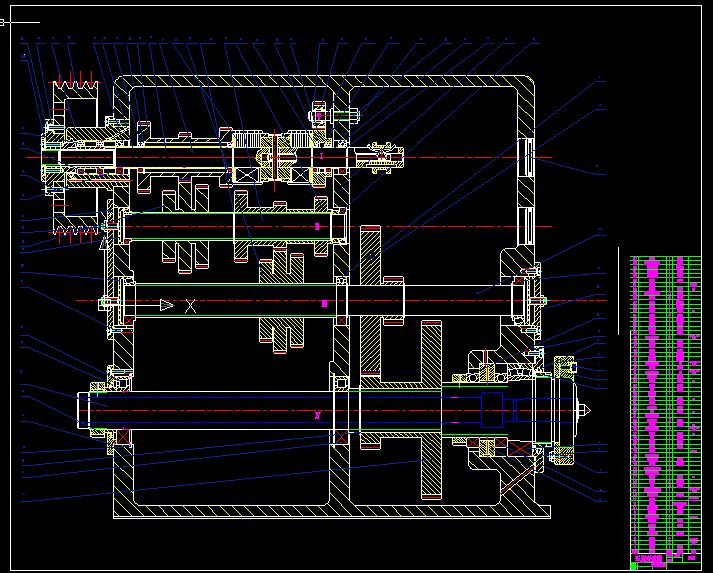
Task: Click the parts list table
Action: (665, 404)
